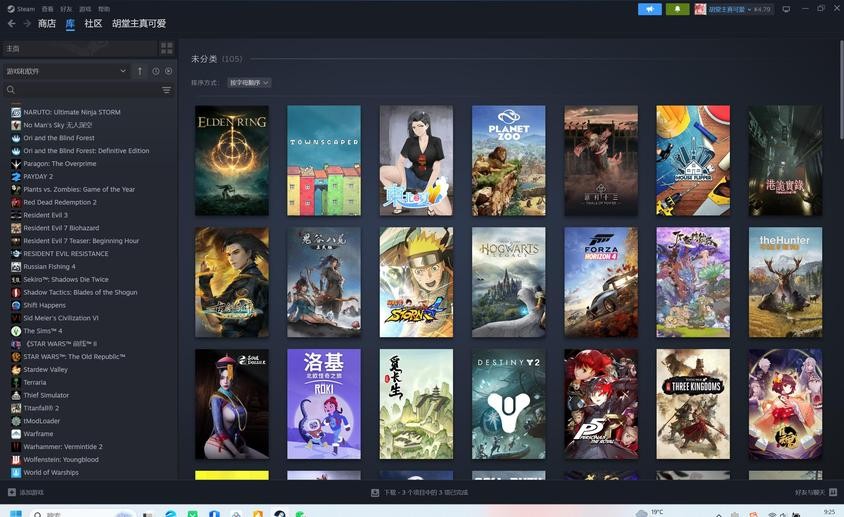
Task: Select Stardew Valley in the game list
Action: pos(45,369)
